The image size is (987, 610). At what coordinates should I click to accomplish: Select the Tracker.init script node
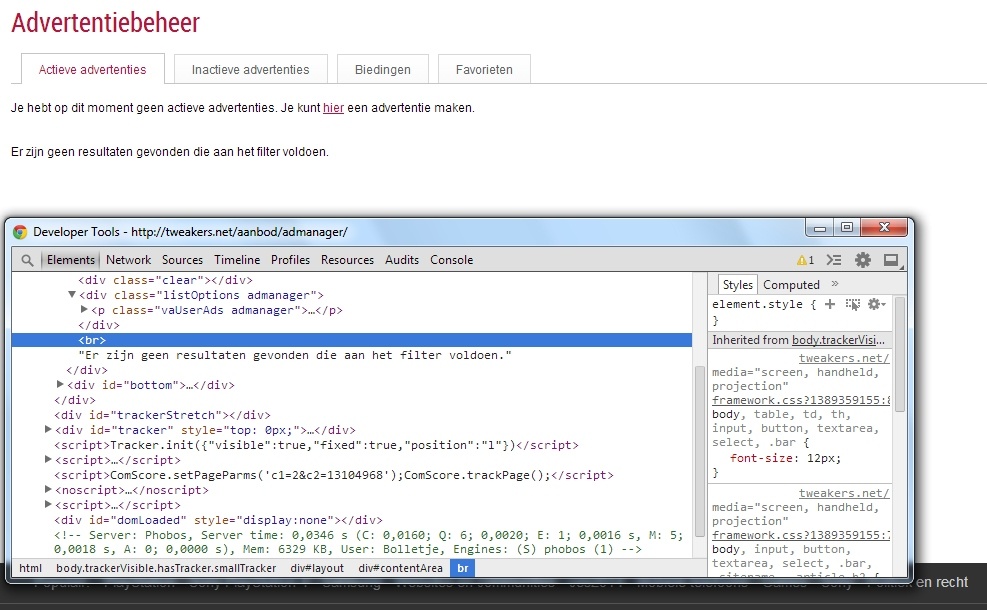tap(316, 445)
